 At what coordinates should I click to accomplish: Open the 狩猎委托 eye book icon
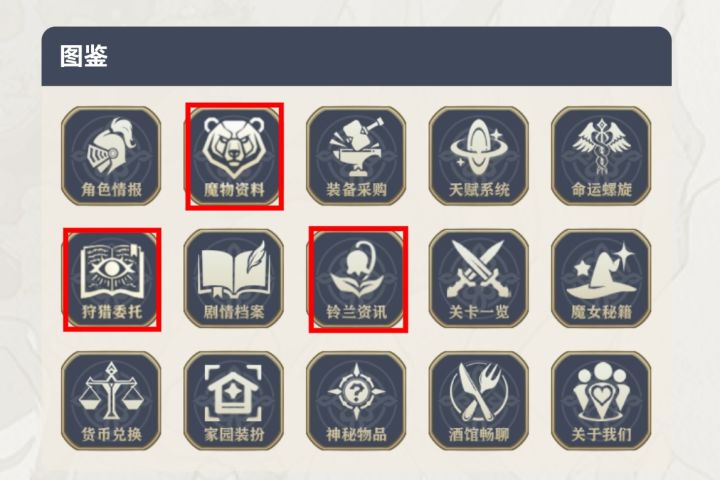[111, 279]
